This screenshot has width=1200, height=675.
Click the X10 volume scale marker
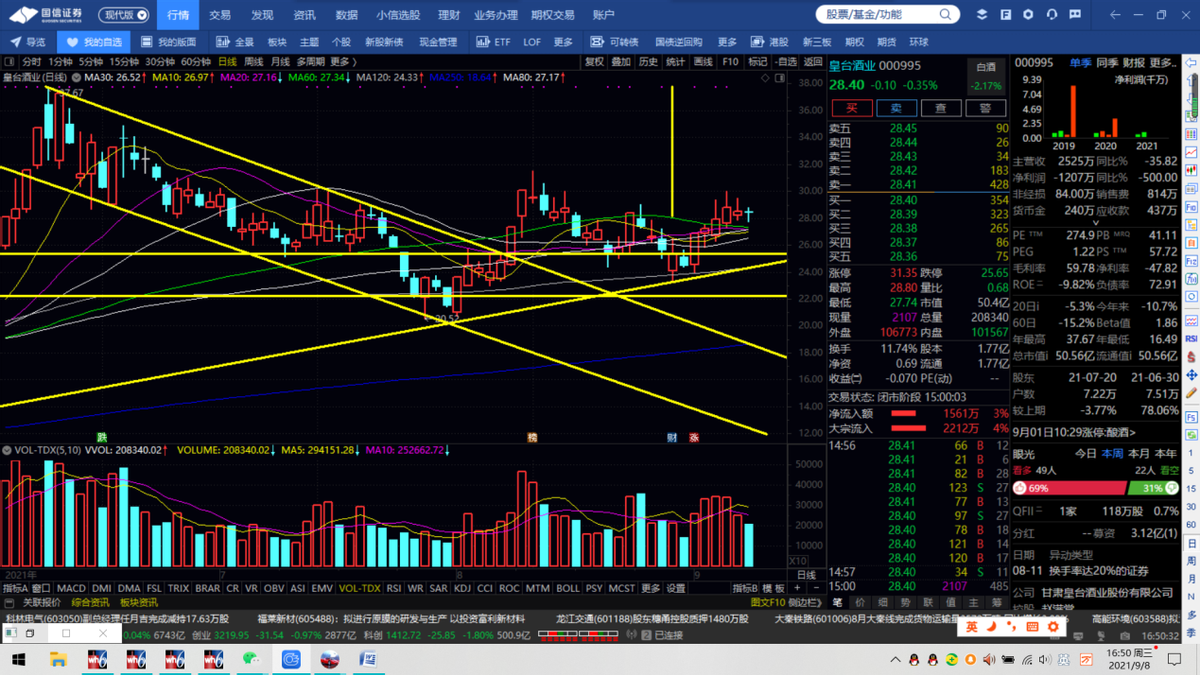(x=798, y=561)
